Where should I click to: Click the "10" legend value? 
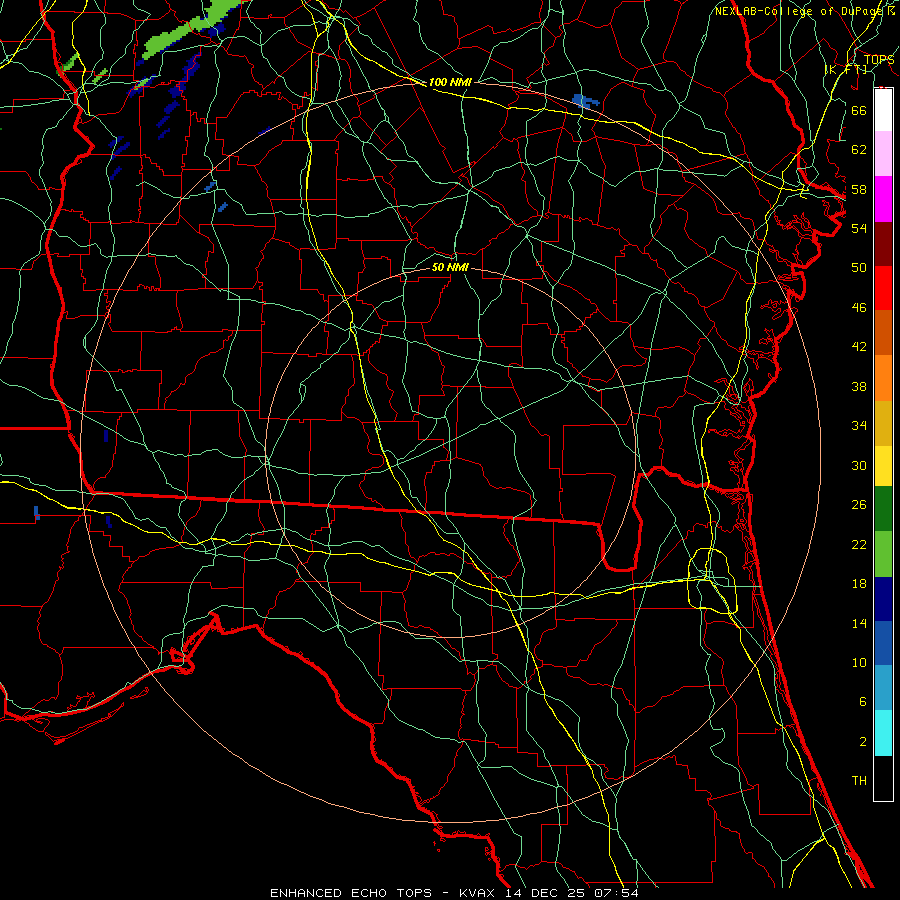point(859,662)
